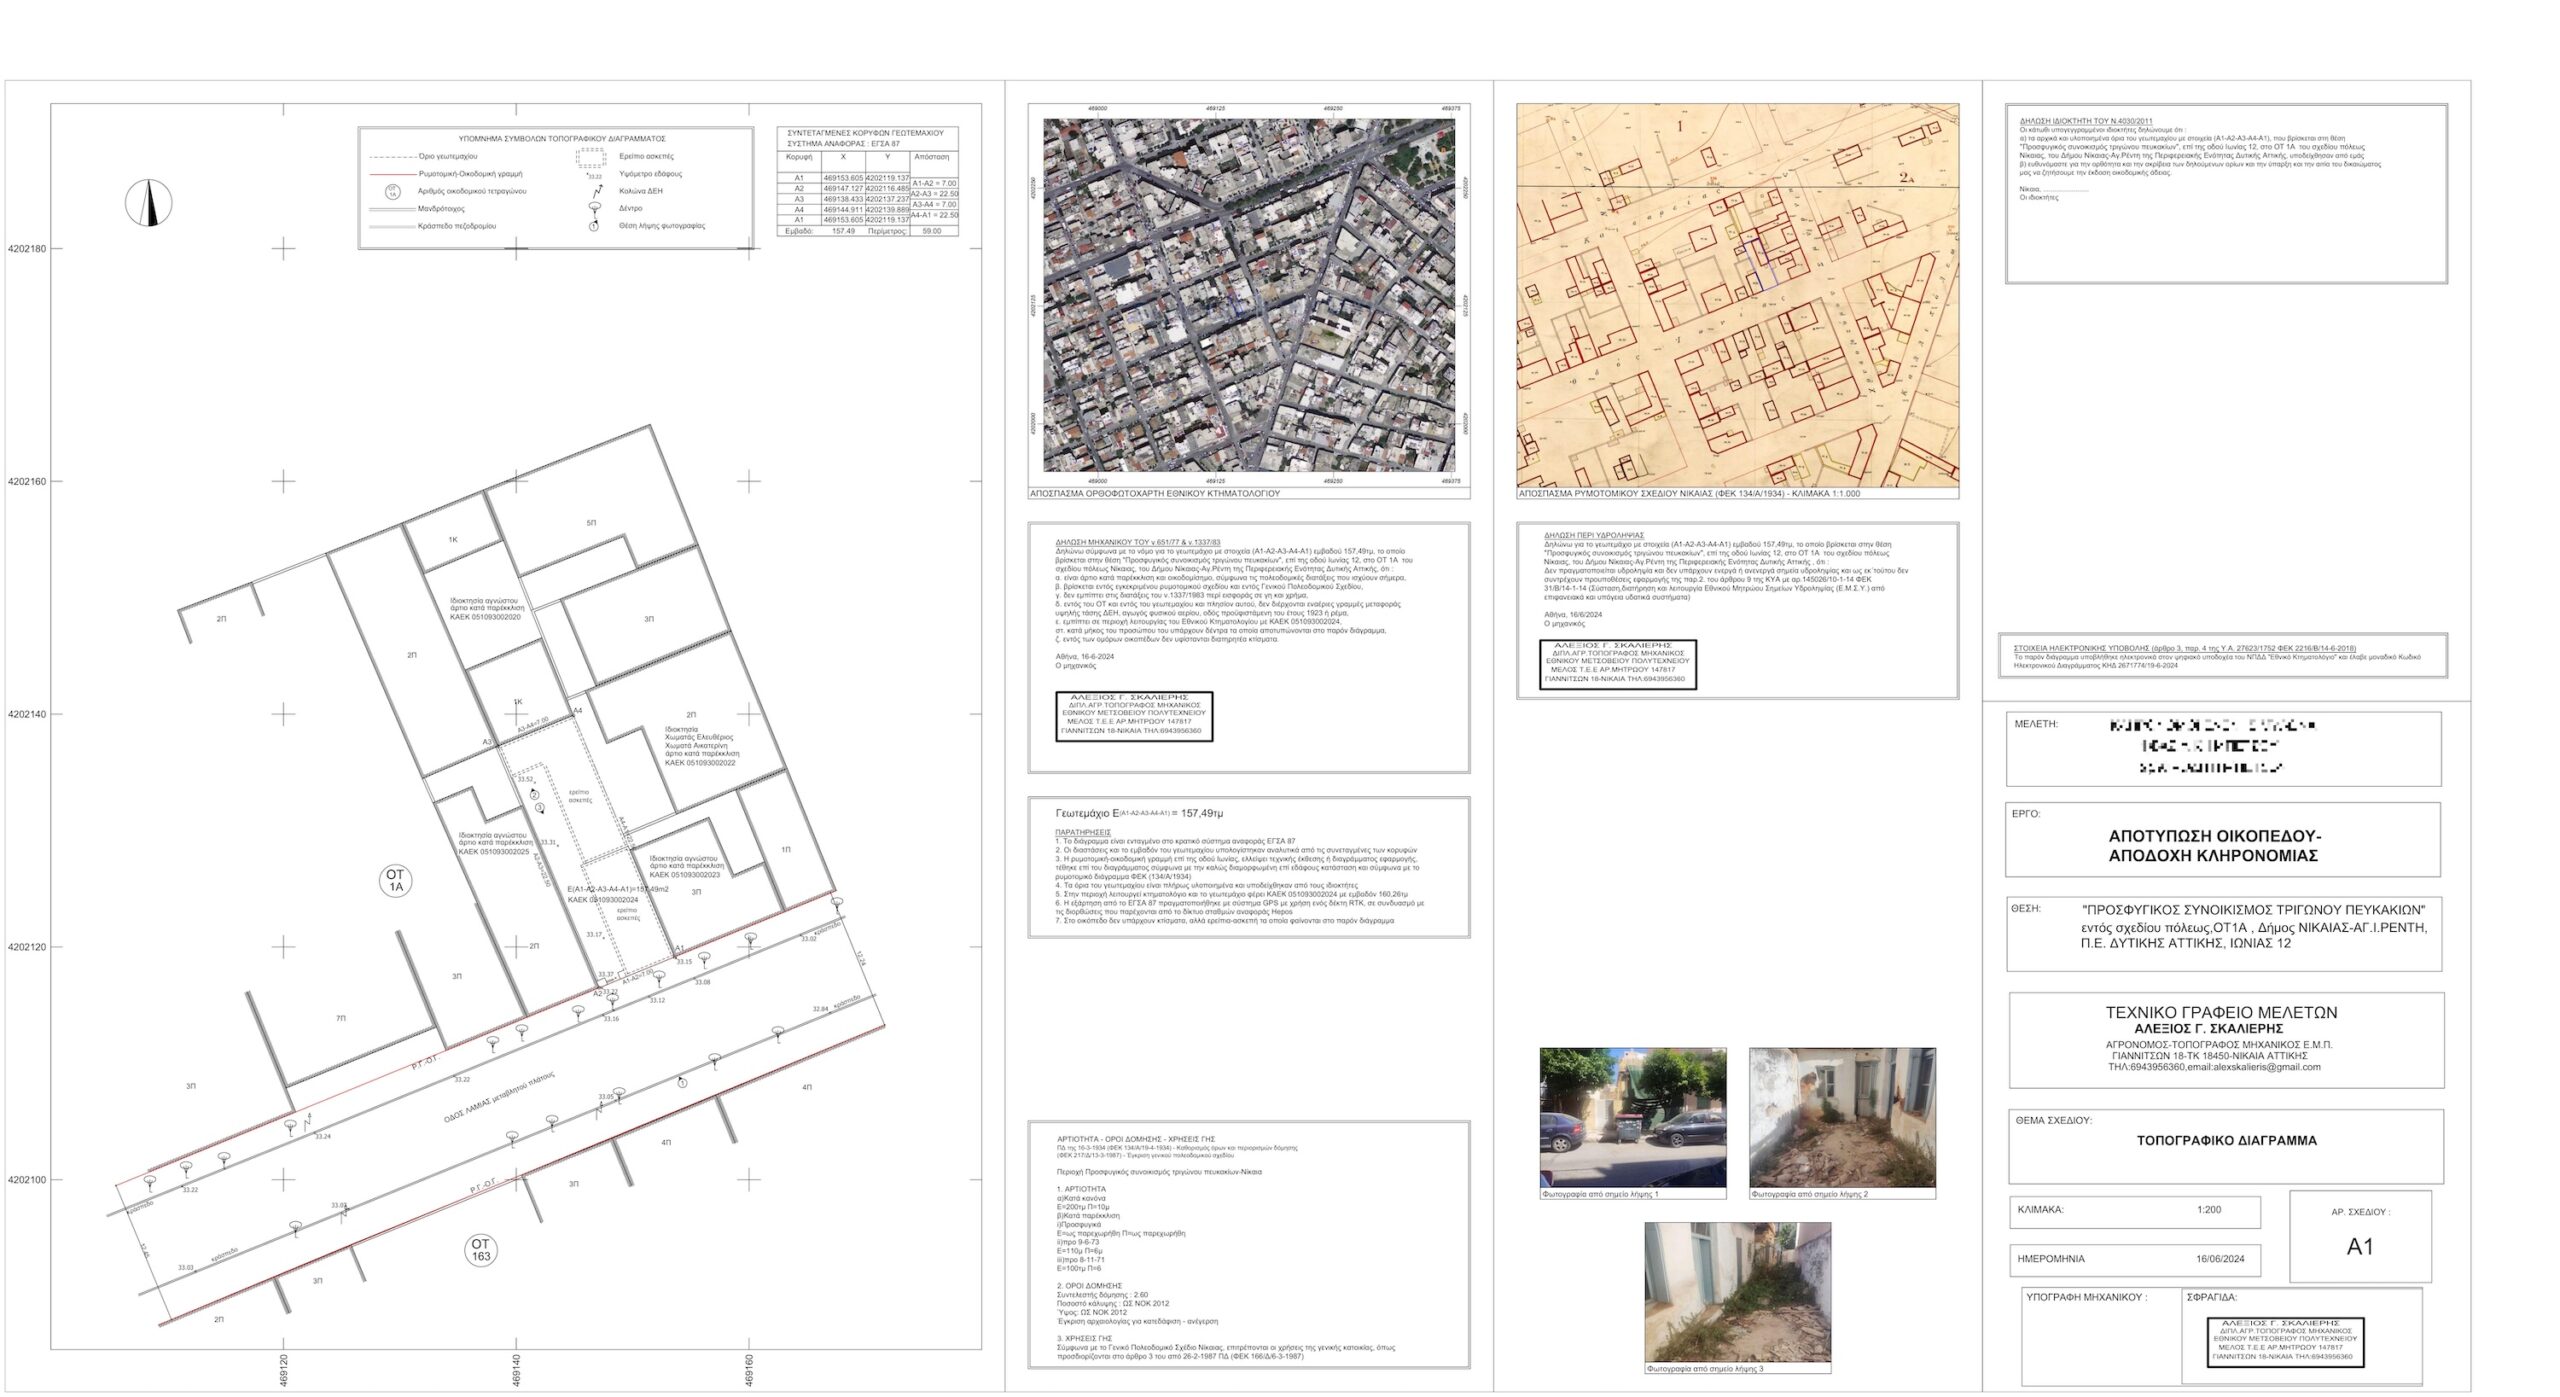This screenshot has height=1397, width=2560.
Task: Click the drawing number A1 box
Action: tap(2359, 1246)
